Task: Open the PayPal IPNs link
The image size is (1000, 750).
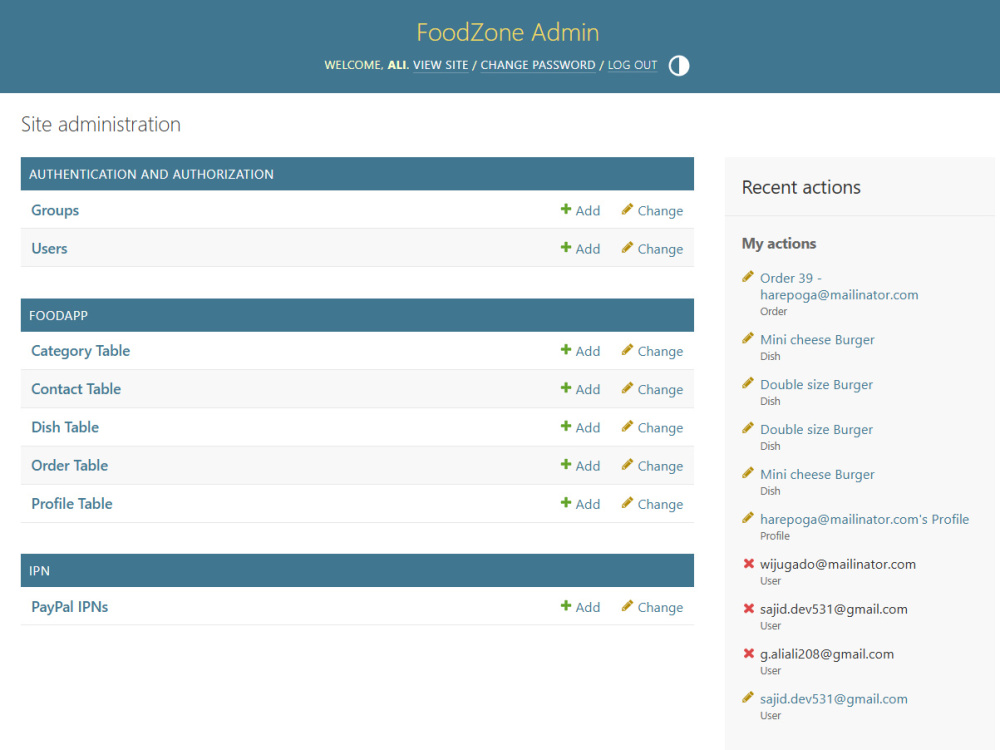Action: click(x=70, y=607)
